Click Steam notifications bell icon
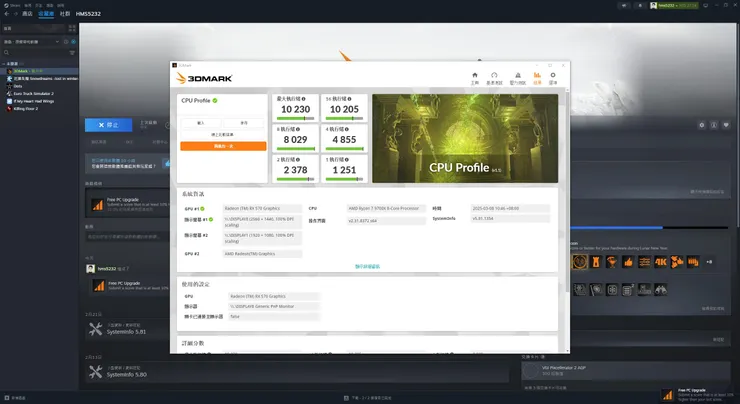 640,6
